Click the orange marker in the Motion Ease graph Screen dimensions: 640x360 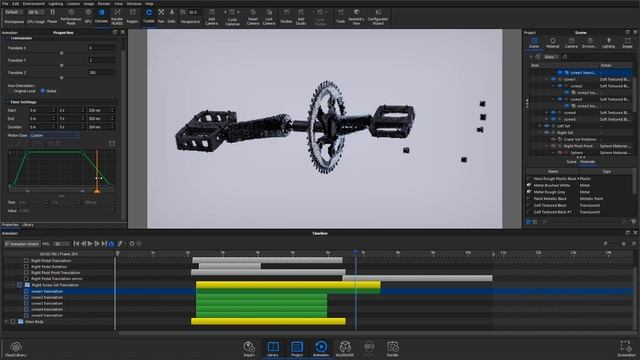click(97, 190)
